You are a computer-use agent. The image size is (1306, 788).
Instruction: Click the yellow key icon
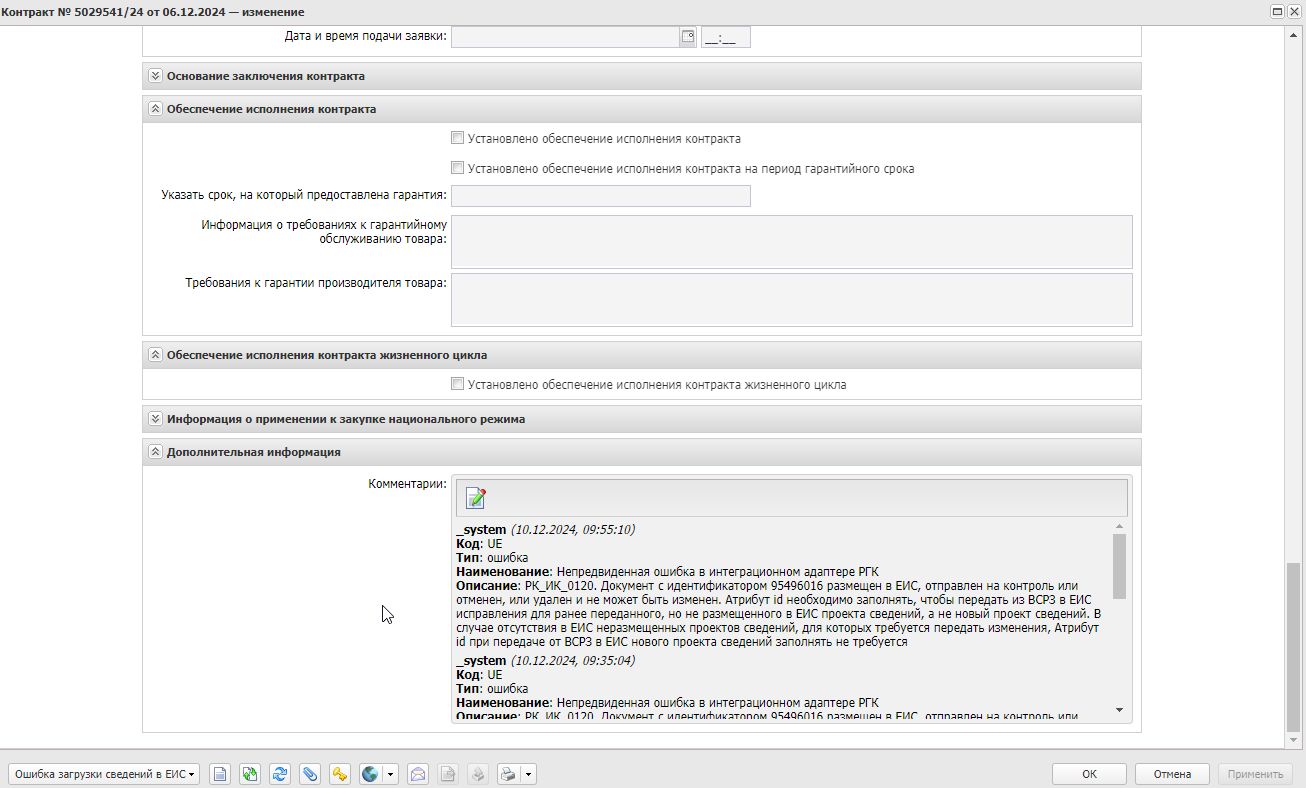[x=340, y=774]
